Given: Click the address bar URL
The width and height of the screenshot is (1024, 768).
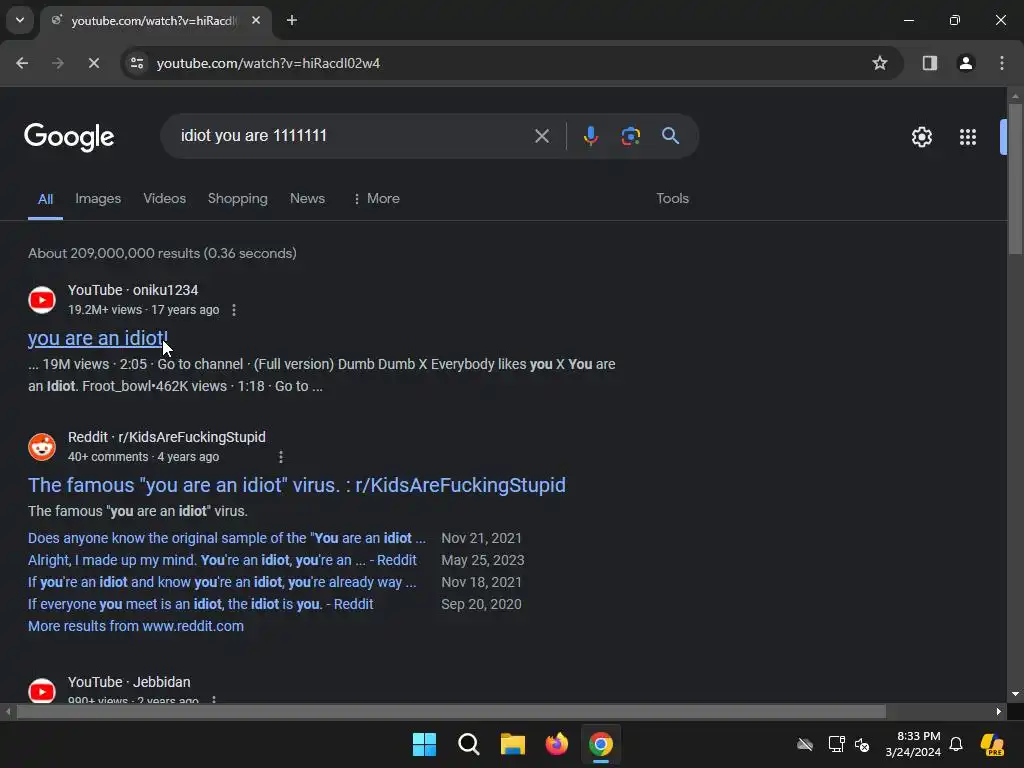Looking at the screenshot, I should [268, 63].
